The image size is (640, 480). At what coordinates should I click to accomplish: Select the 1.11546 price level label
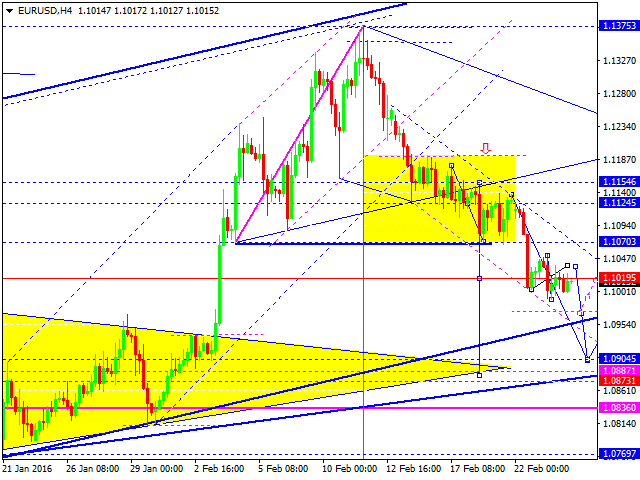[619, 182]
